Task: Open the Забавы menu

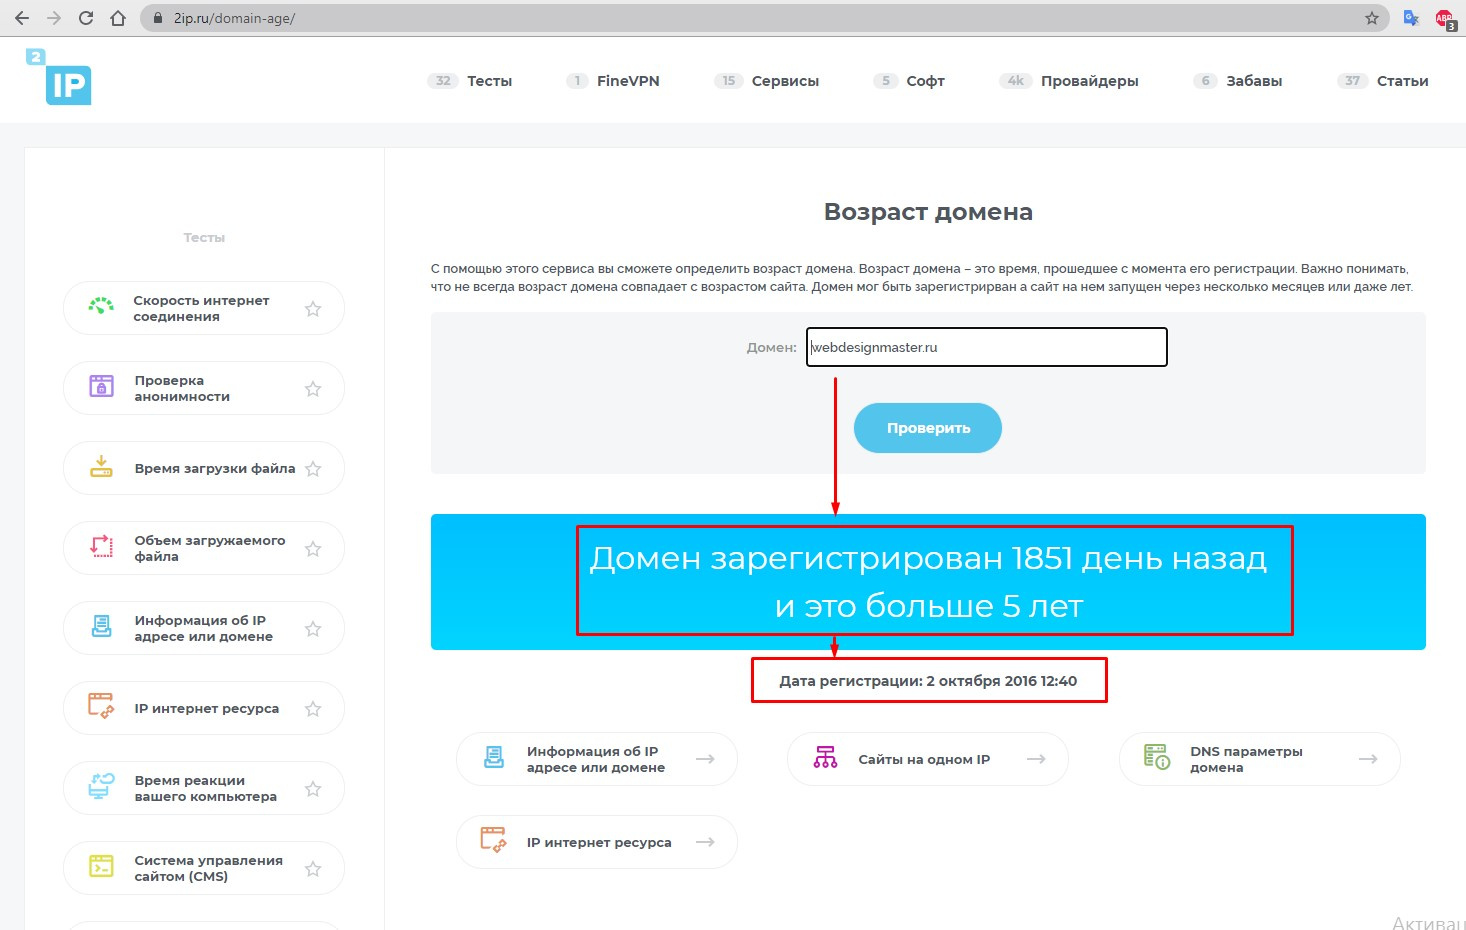Action: (1254, 81)
